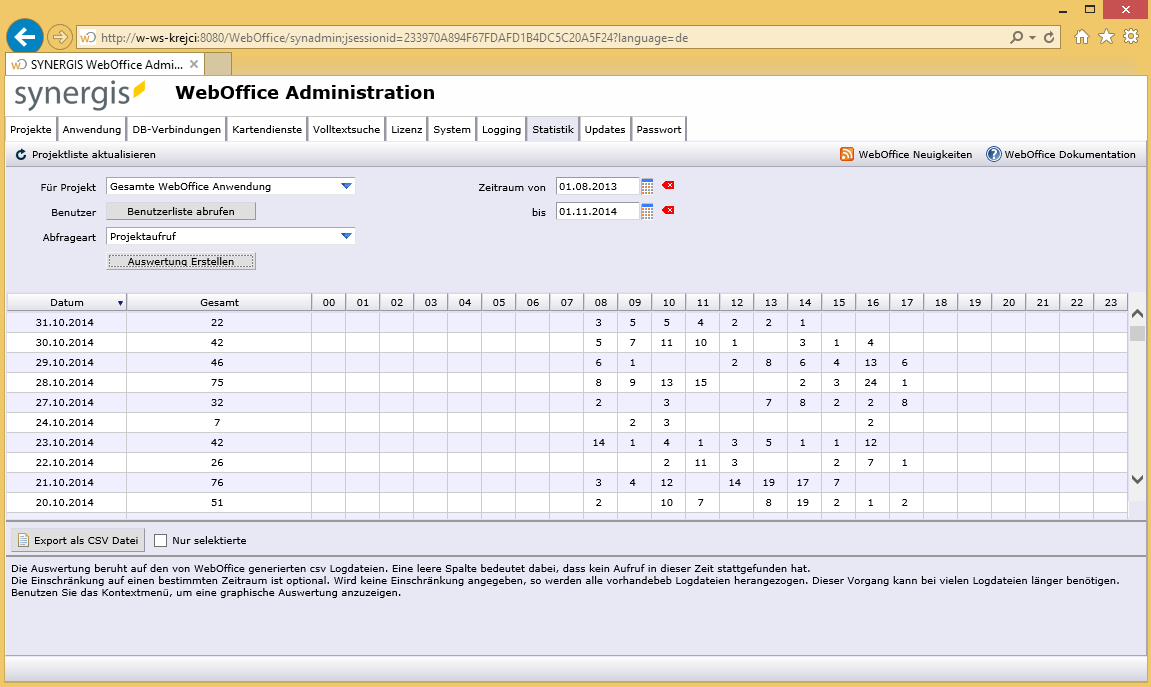Open browser settings gear icon
The width and height of the screenshot is (1151, 687).
pyautogui.click(x=1131, y=37)
